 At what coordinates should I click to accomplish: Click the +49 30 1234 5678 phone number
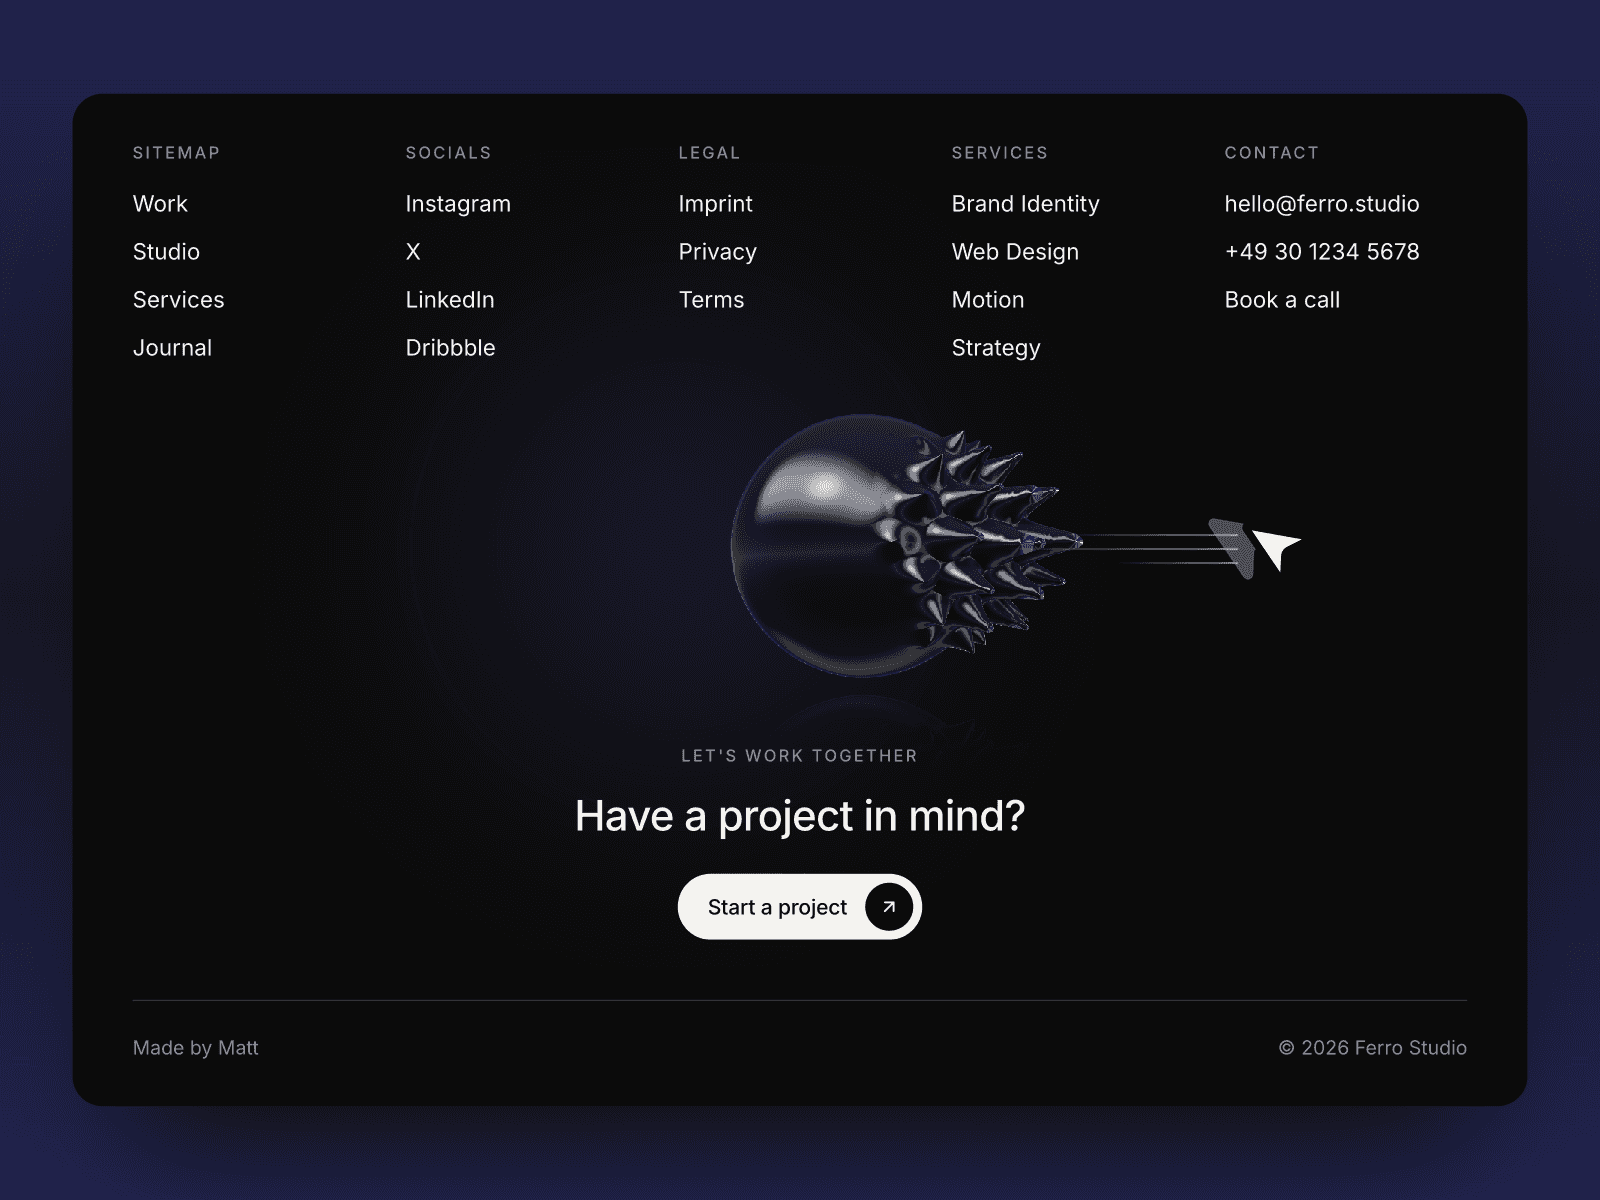[1322, 252]
